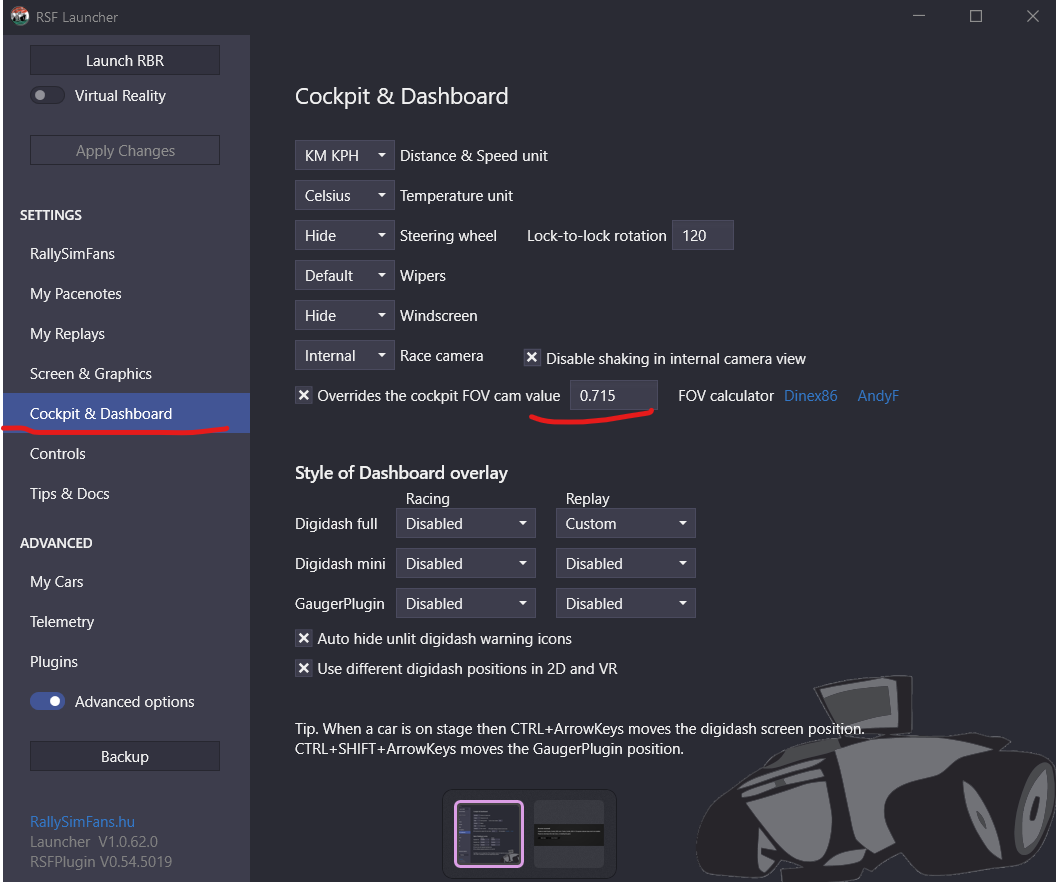Image resolution: width=1056 pixels, height=882 pixels.
Task: Expand the Race camera dropdown
Action: coord(345,356)
